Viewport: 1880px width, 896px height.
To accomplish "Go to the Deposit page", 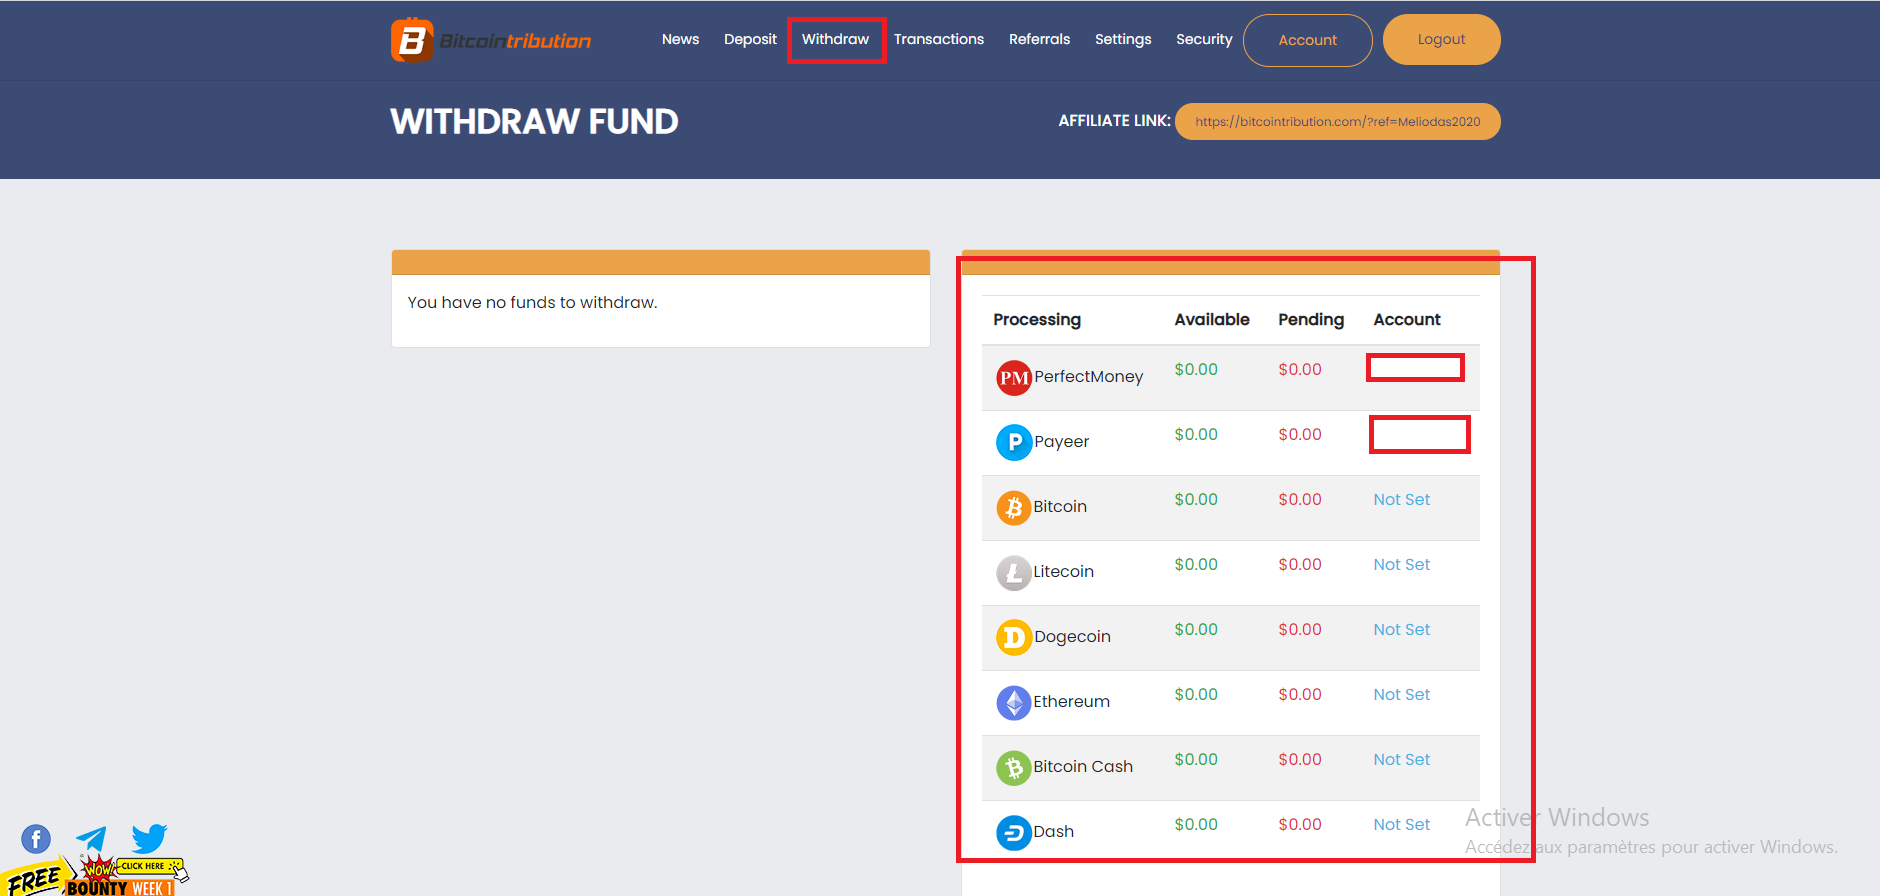I will click(x=750, y=39).
